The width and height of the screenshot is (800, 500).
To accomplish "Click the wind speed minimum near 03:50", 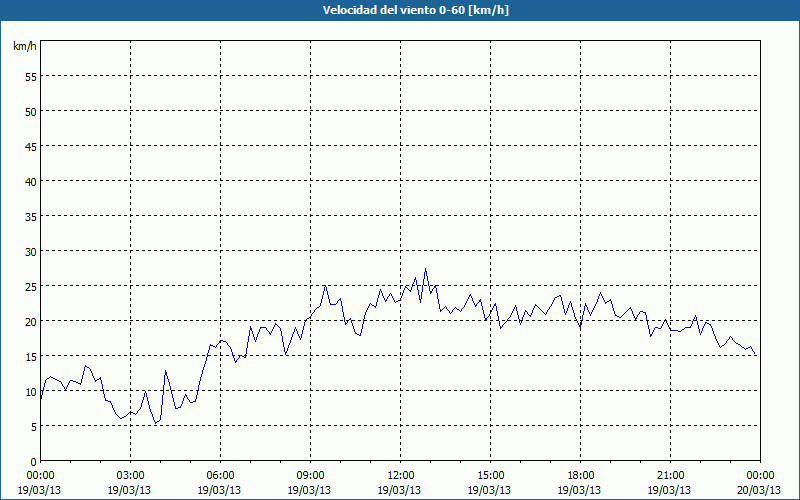I will point(156,423).
